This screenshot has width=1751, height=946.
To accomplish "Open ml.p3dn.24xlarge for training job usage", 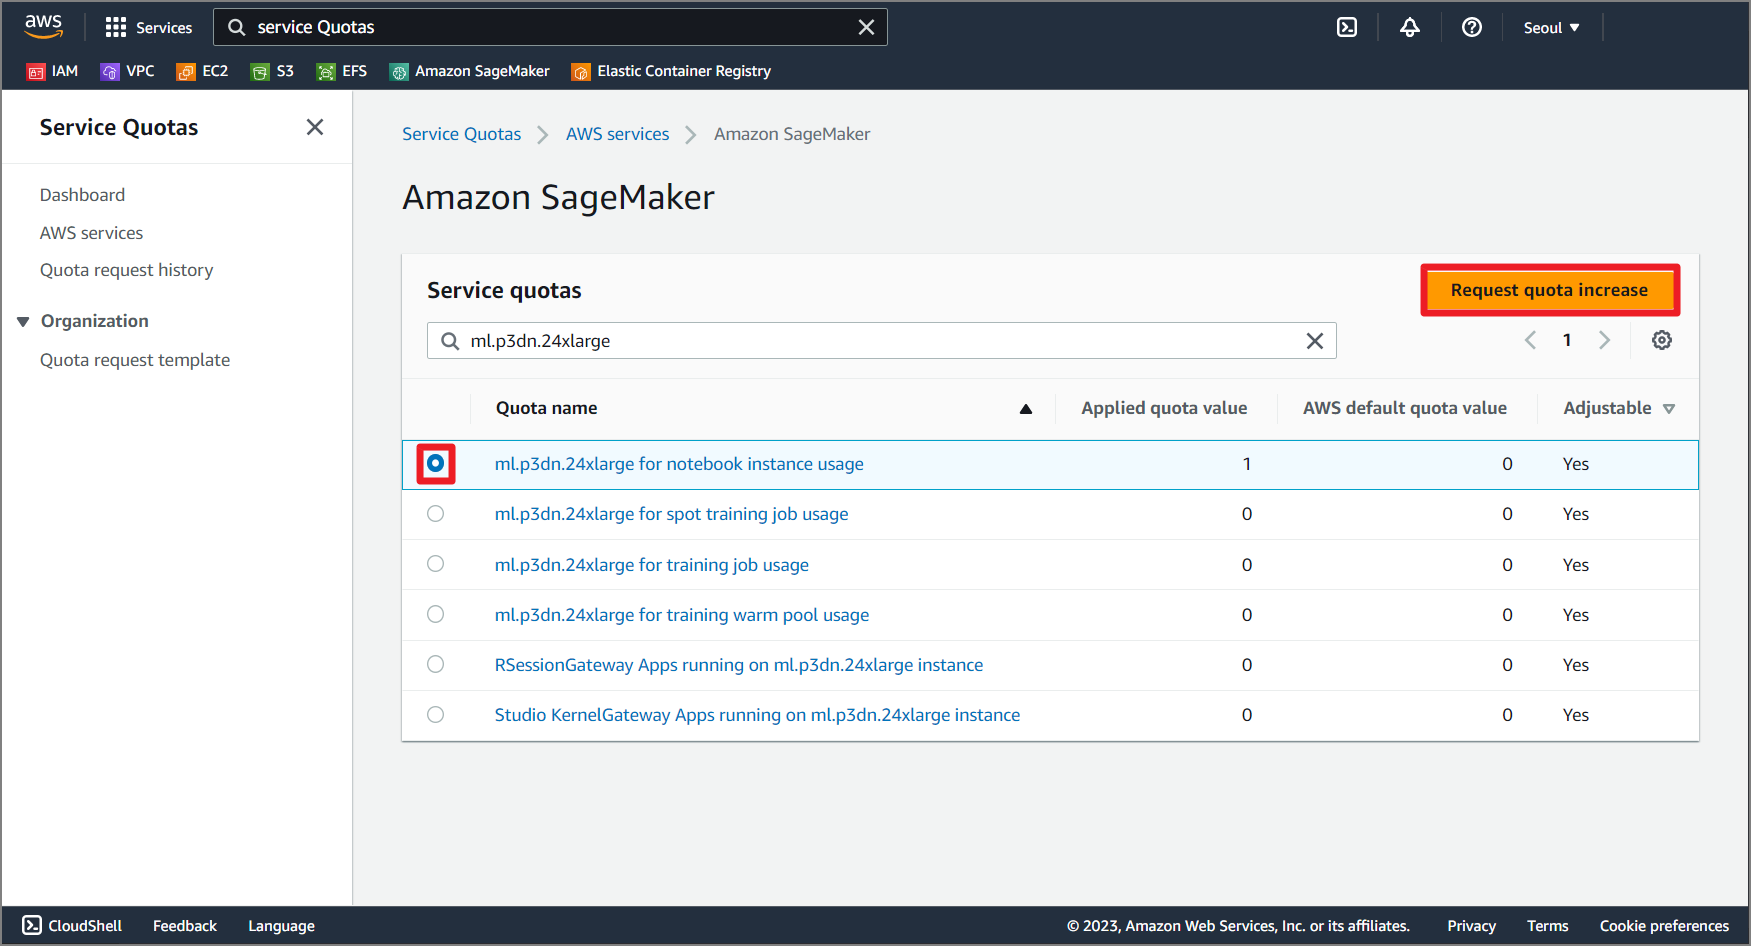I will click(x=652, y=565).
